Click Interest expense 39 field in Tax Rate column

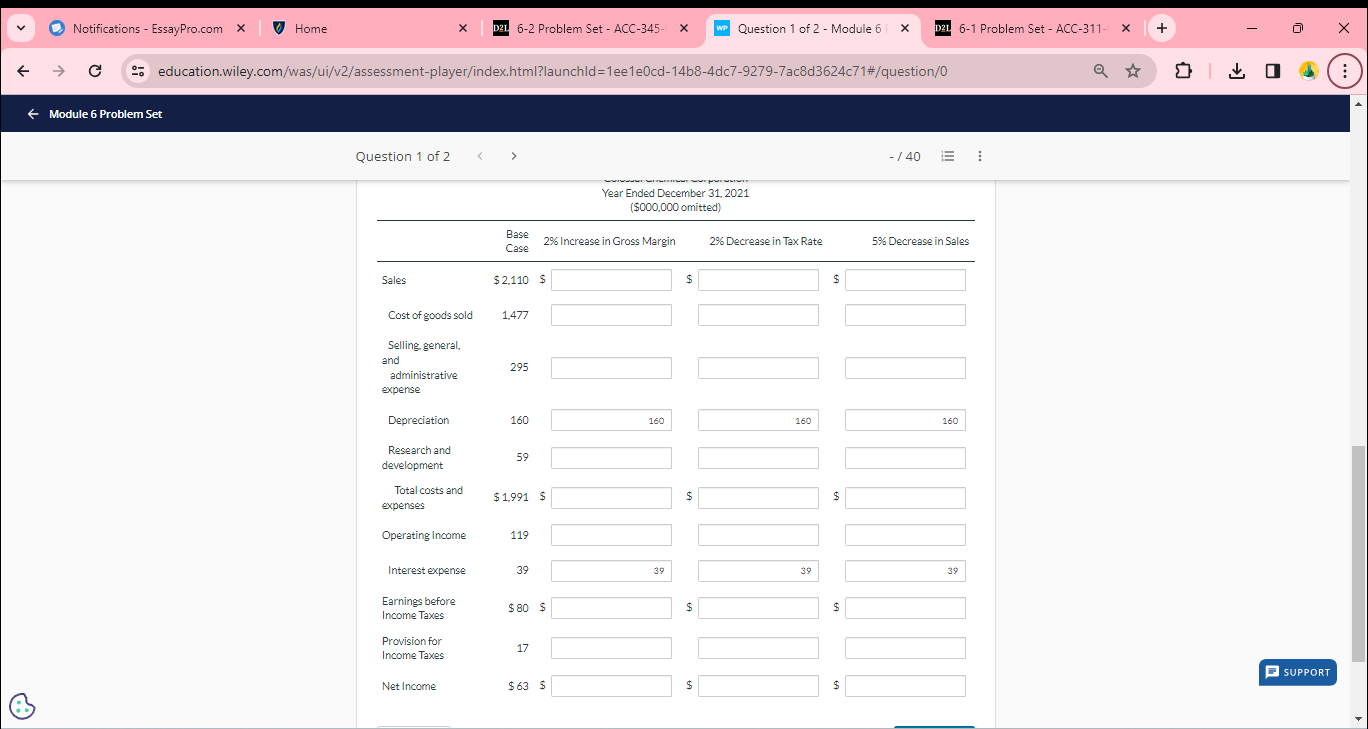click(758, 571)
